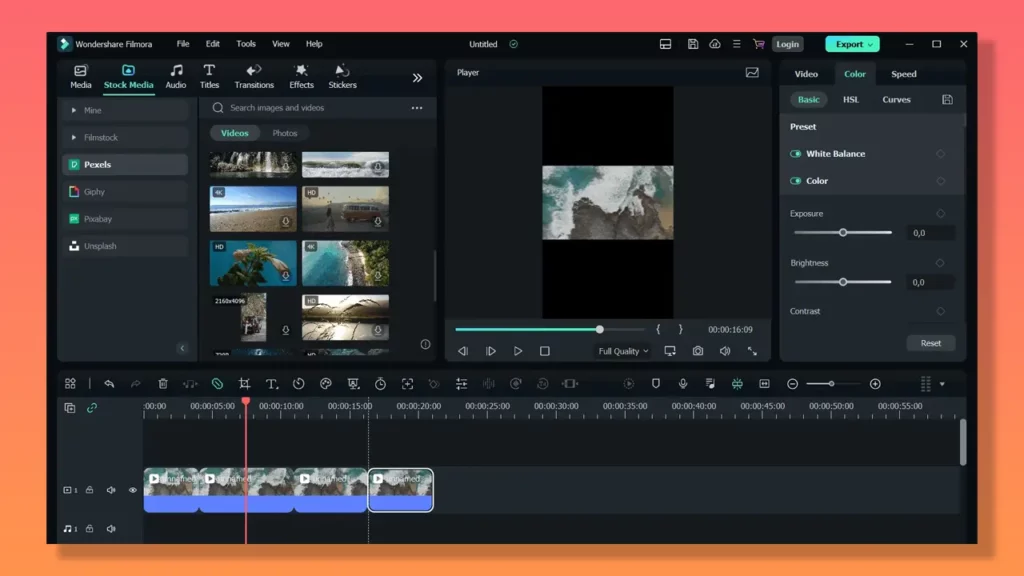Open the Titles tab

(209, 76)
